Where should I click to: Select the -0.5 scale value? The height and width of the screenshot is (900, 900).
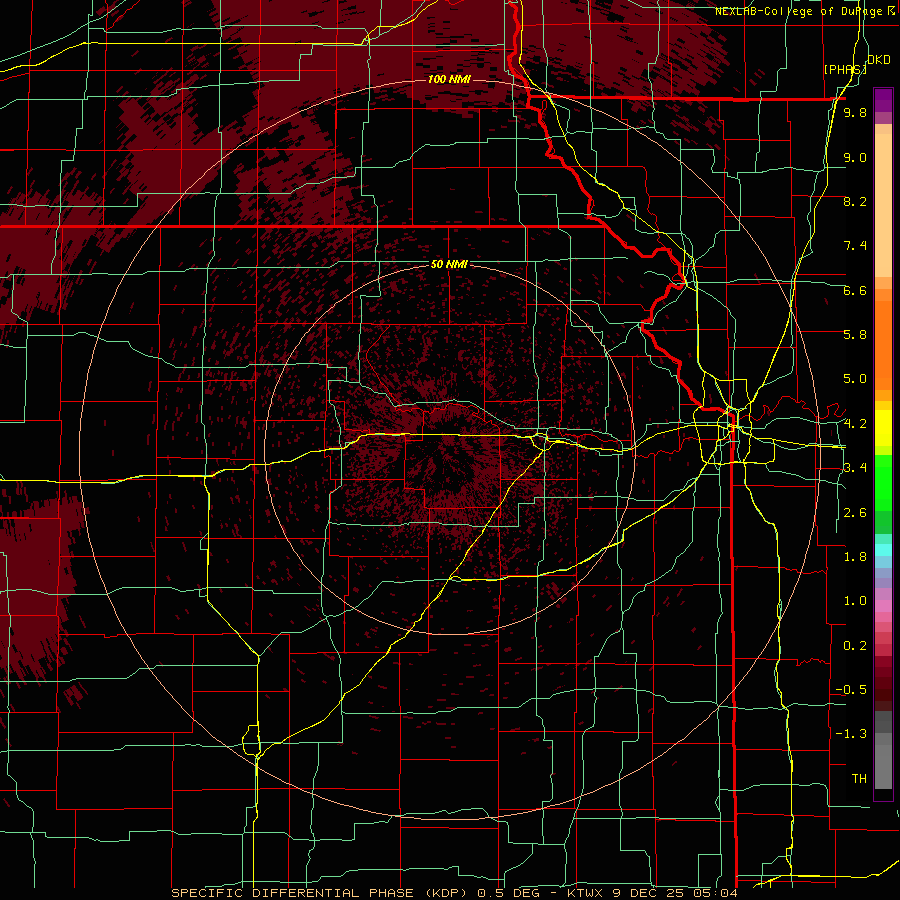851,690
